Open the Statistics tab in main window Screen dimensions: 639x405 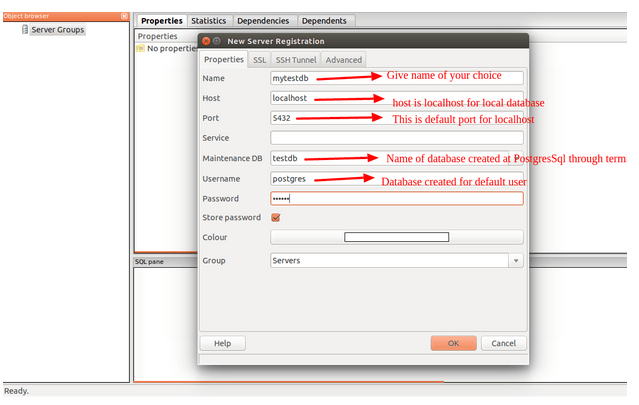209,21
